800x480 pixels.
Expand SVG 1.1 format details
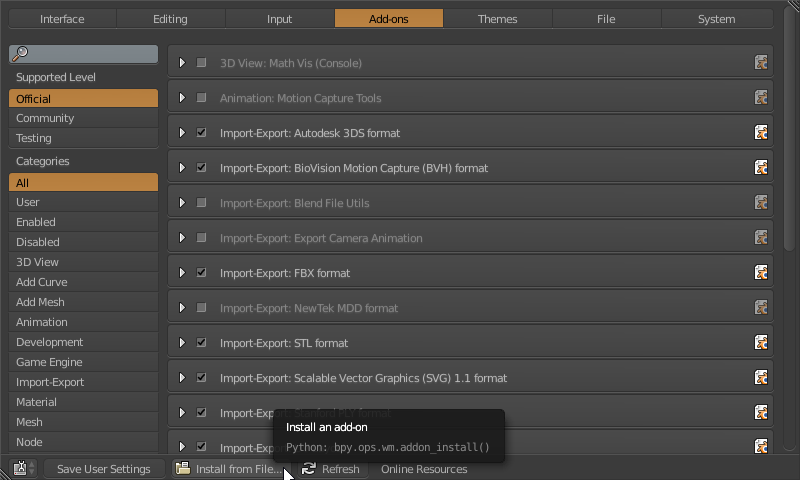tap(182, 377)
